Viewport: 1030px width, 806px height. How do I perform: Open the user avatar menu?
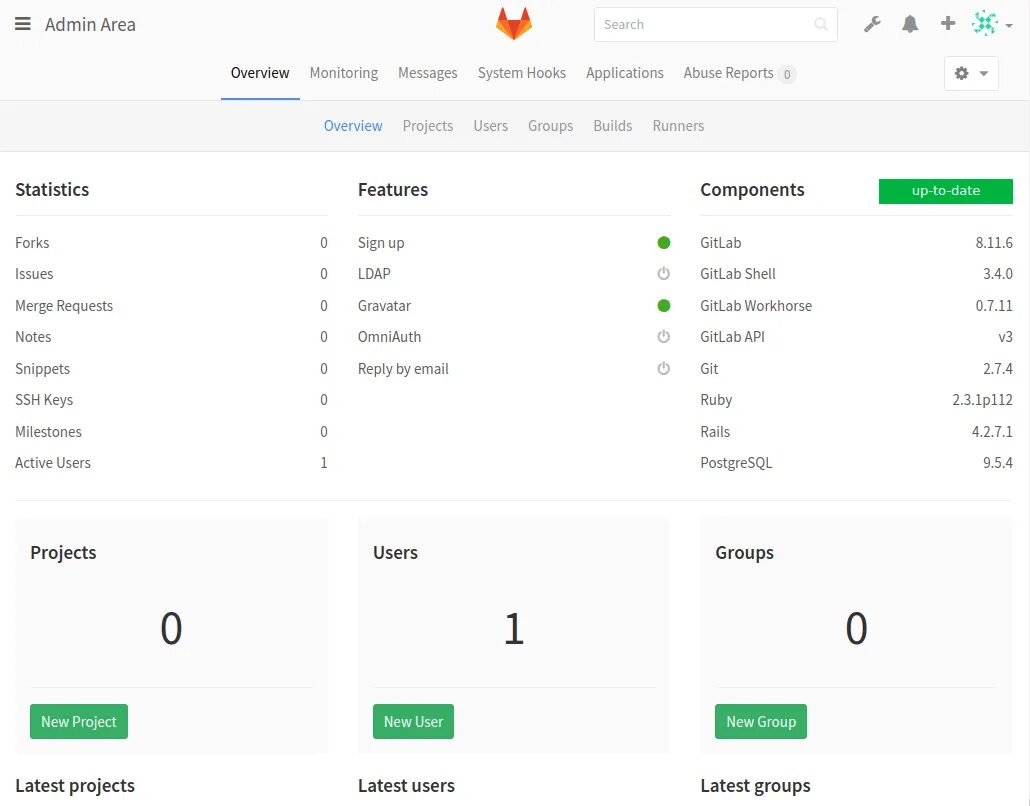[991, 24]
